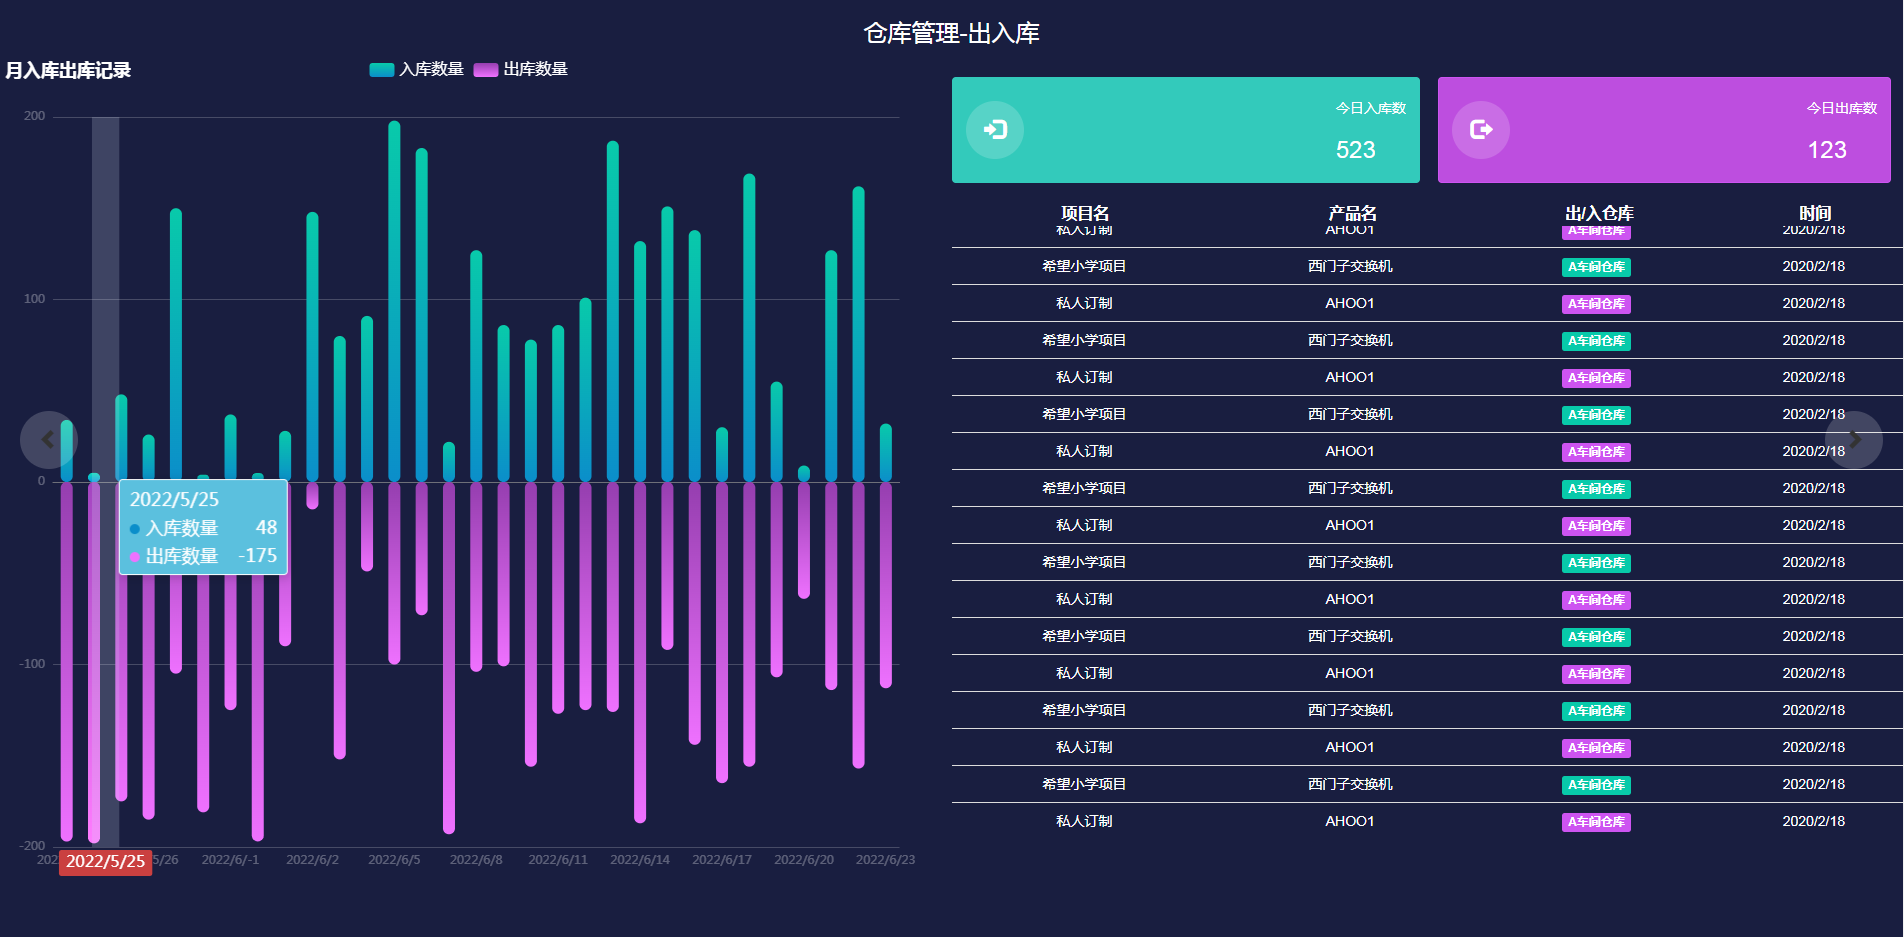Click the 今日入库数 card showing 523
Screen dimensions: 1904x937
coord(1186,130)
